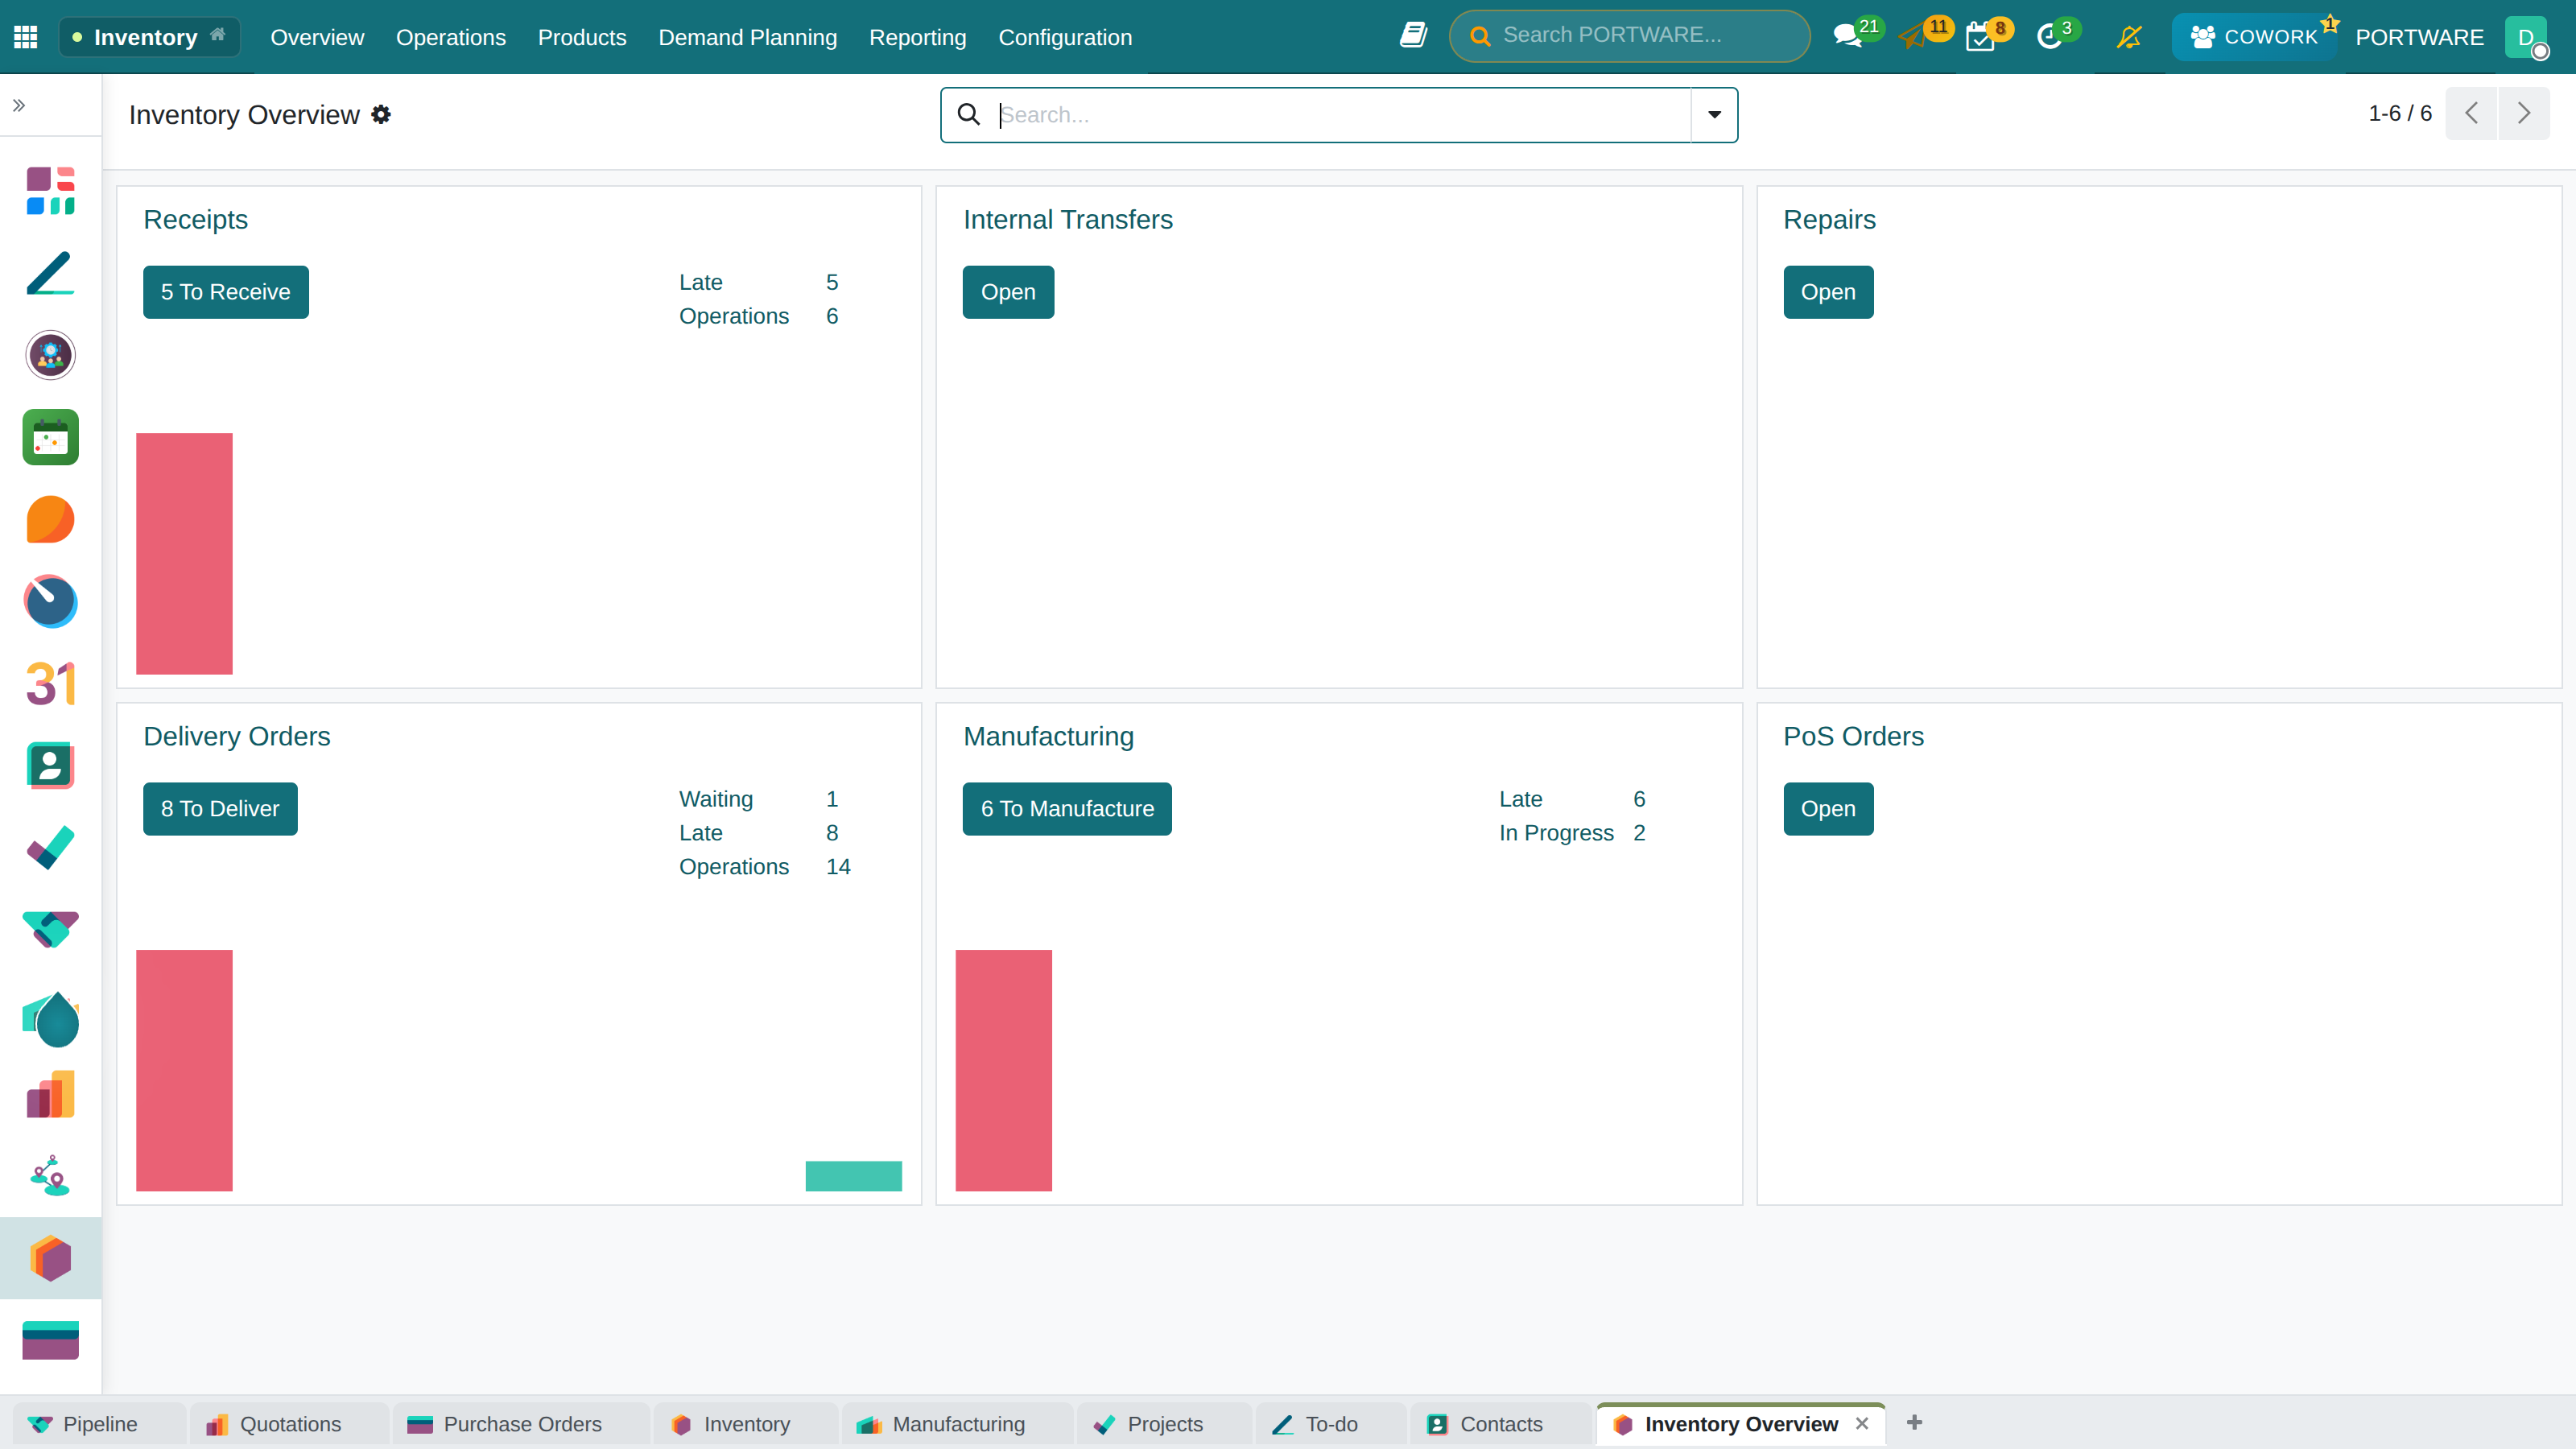Open the apps grid menu
The height and width of the screenshot is (1449, 2576).
pos(26,37)
